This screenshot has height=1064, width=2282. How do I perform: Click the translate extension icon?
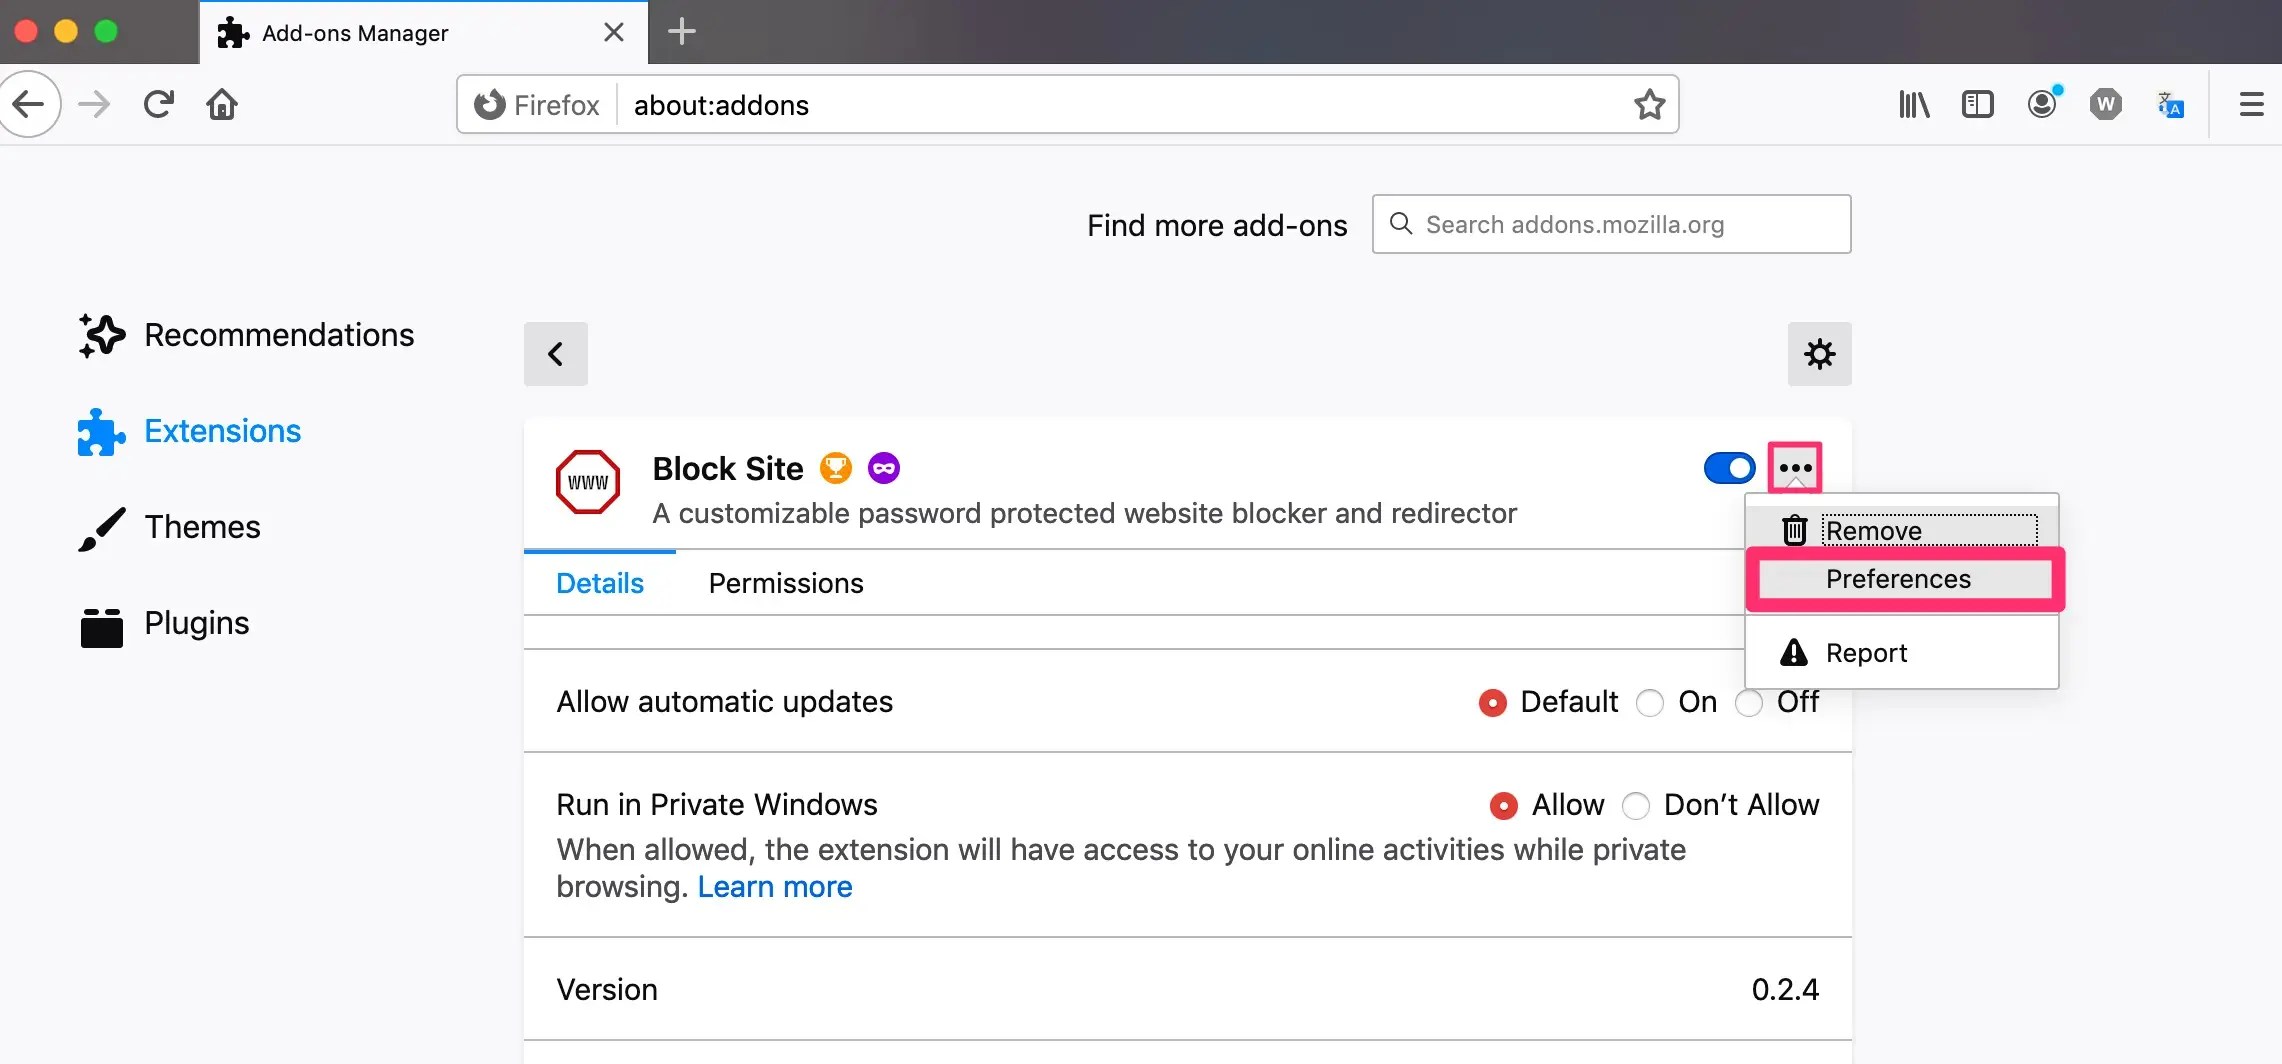(2170, 104)
